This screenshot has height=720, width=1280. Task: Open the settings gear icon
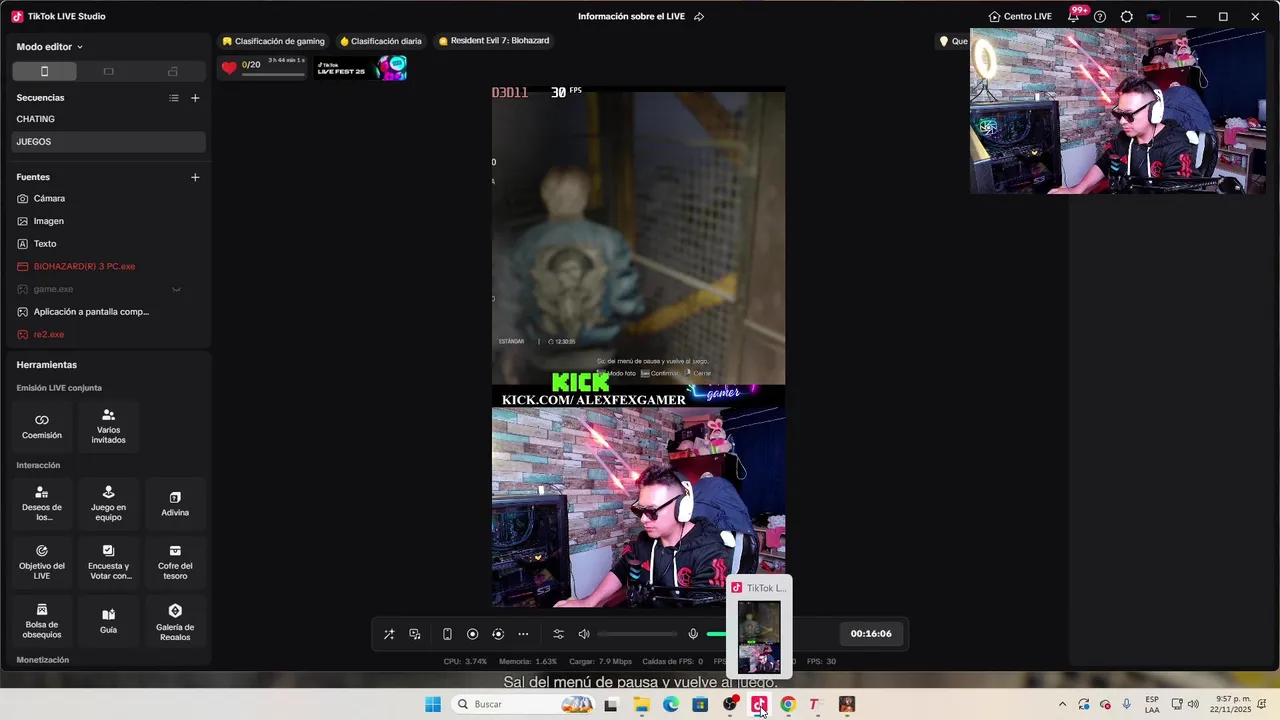1127,16
